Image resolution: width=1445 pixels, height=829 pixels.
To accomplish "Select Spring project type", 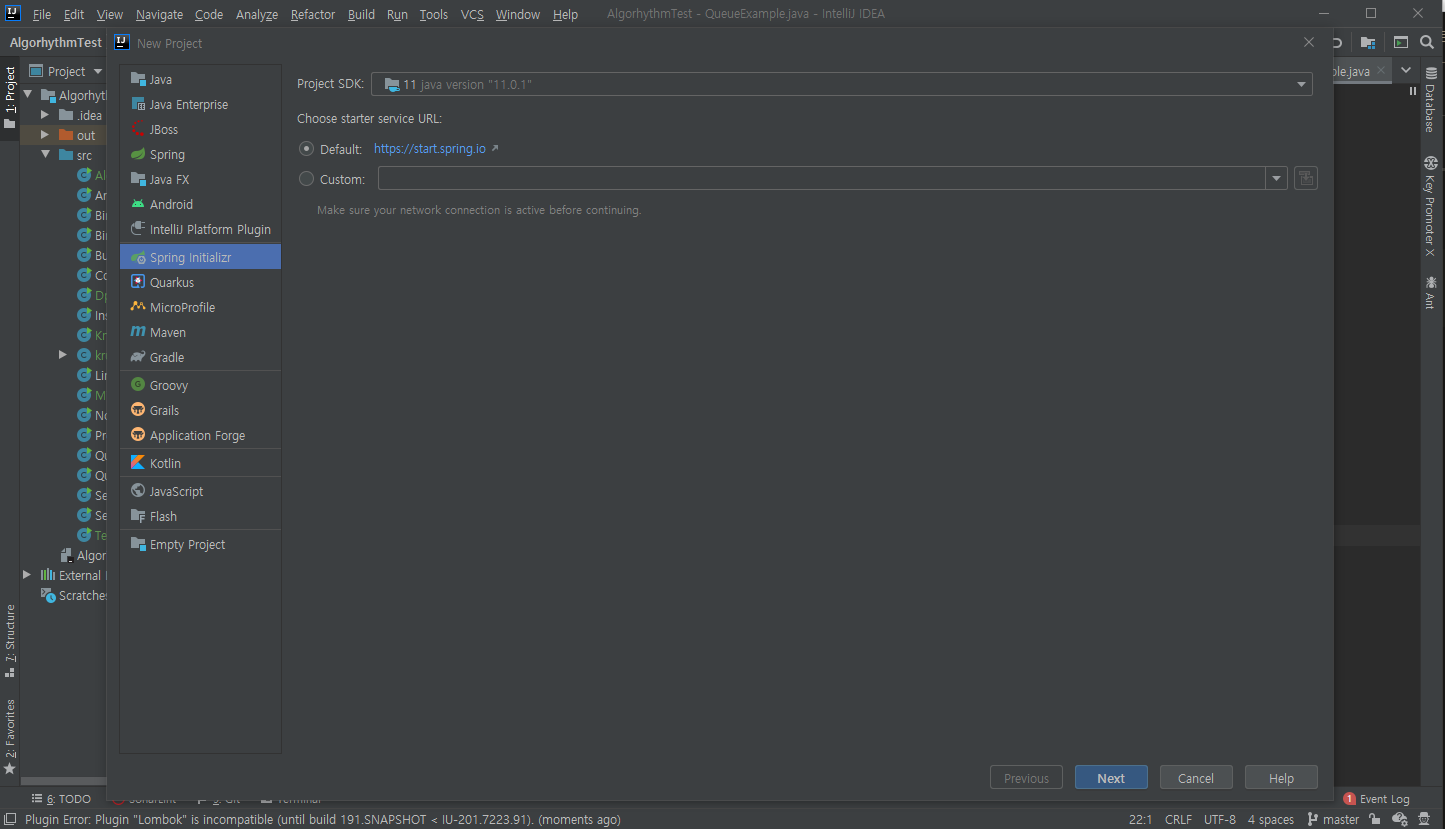I will [x=200, y=154].
